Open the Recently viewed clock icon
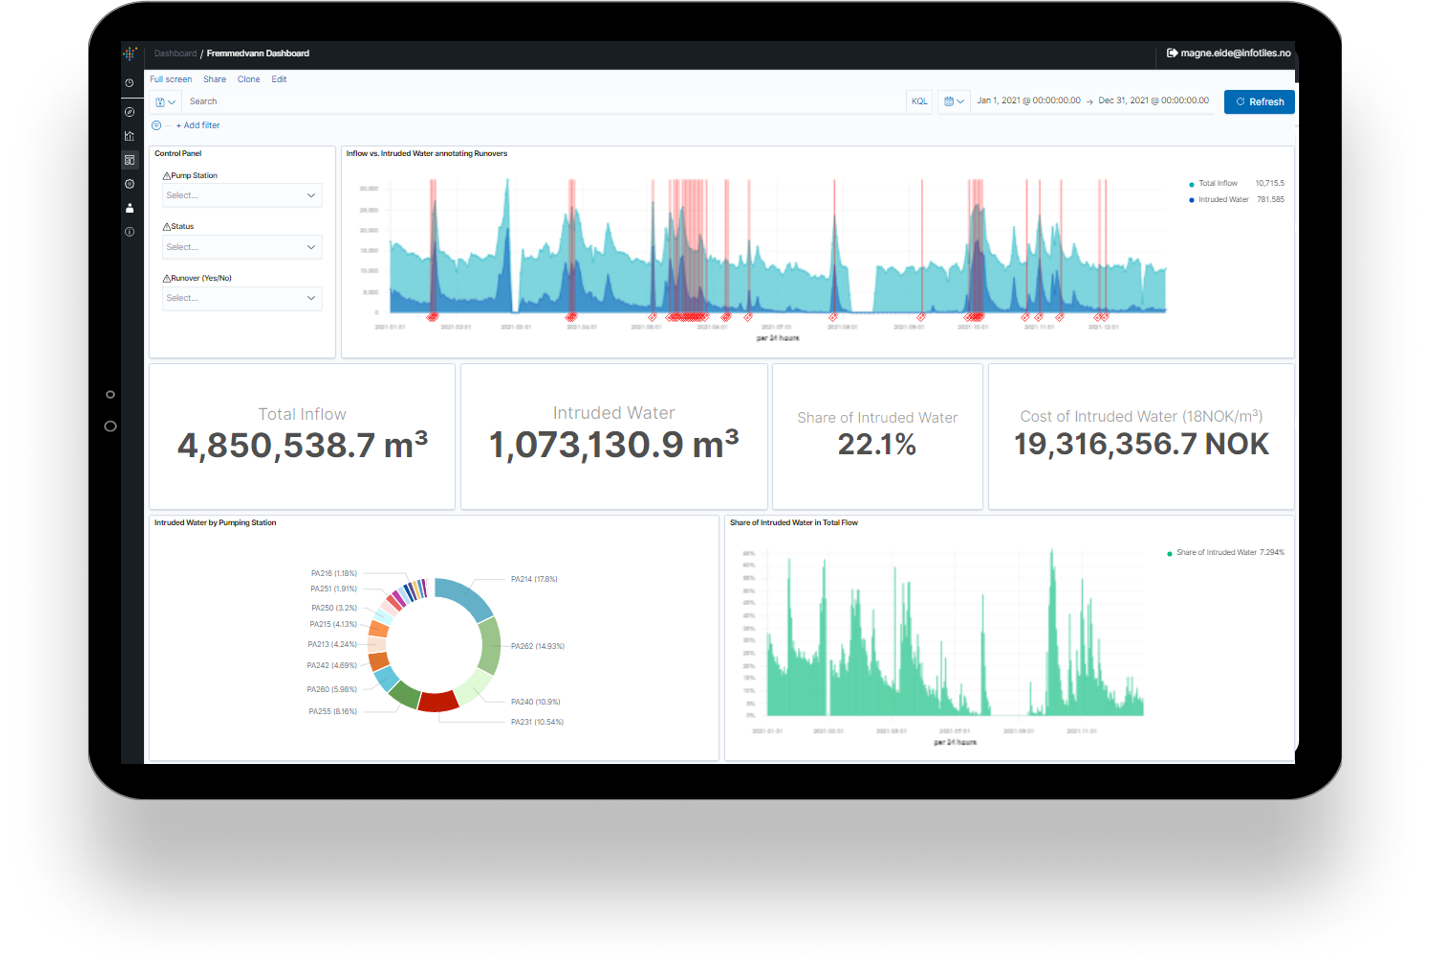The height and width of the screenshot is (973, 1430). click(x=129, y=83)
